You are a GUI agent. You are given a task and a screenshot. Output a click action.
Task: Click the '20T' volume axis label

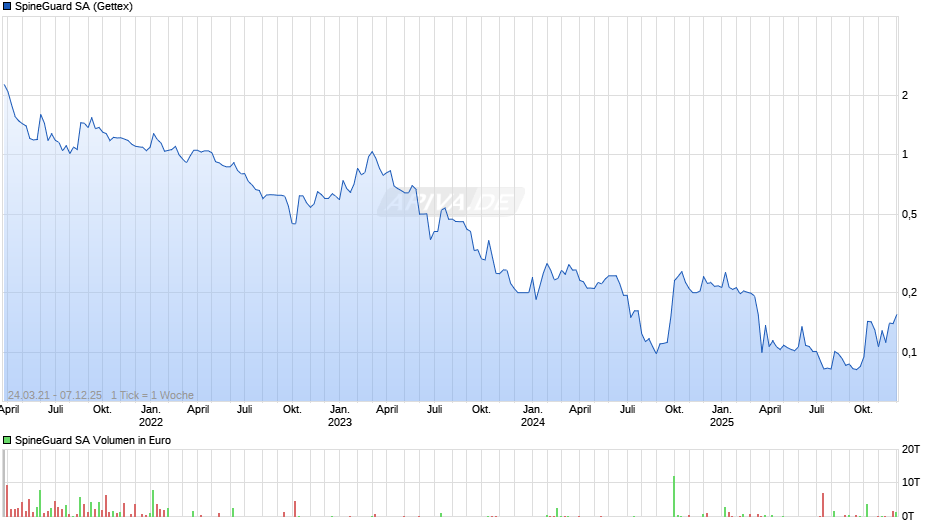(911, 449)
